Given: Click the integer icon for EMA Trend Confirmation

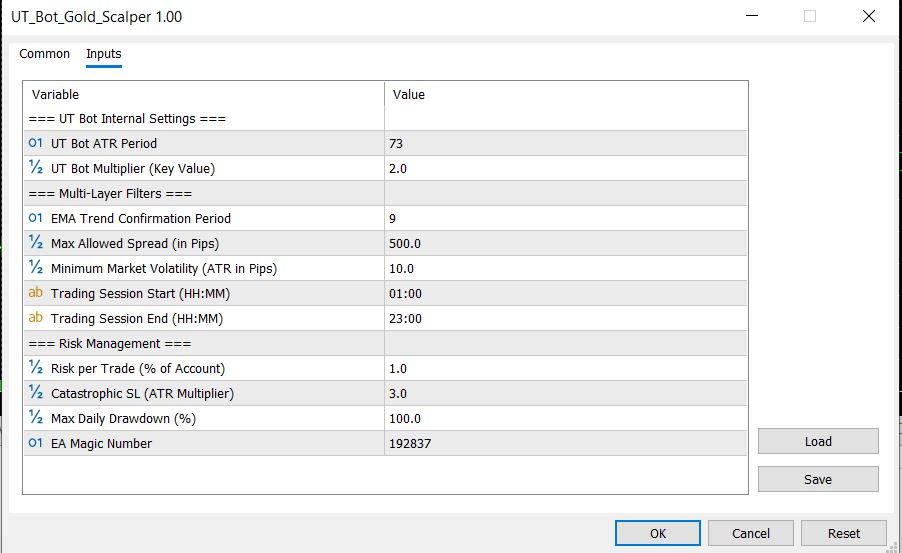Looking at the screenshot, I should click(36, 218).
